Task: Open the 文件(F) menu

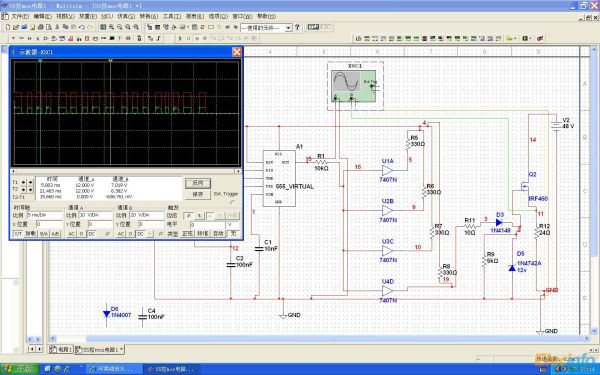Action: point(20,16)
